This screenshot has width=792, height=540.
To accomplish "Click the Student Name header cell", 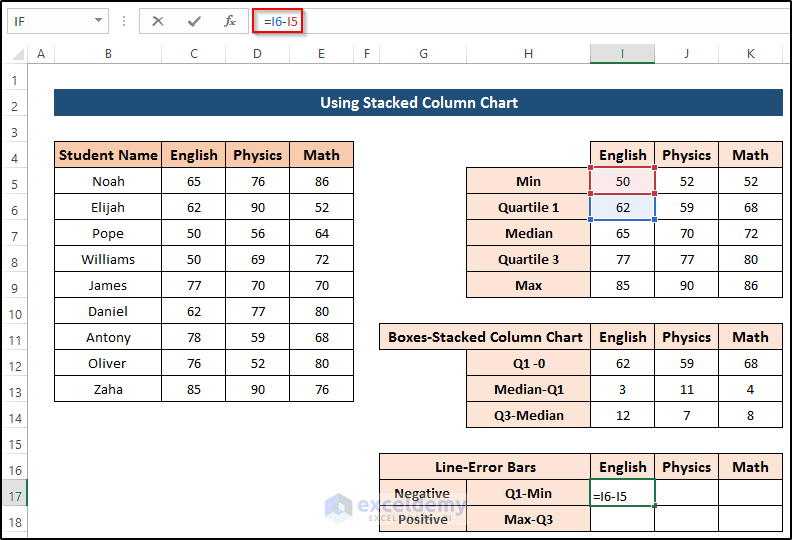I will [x=108, y=155].
